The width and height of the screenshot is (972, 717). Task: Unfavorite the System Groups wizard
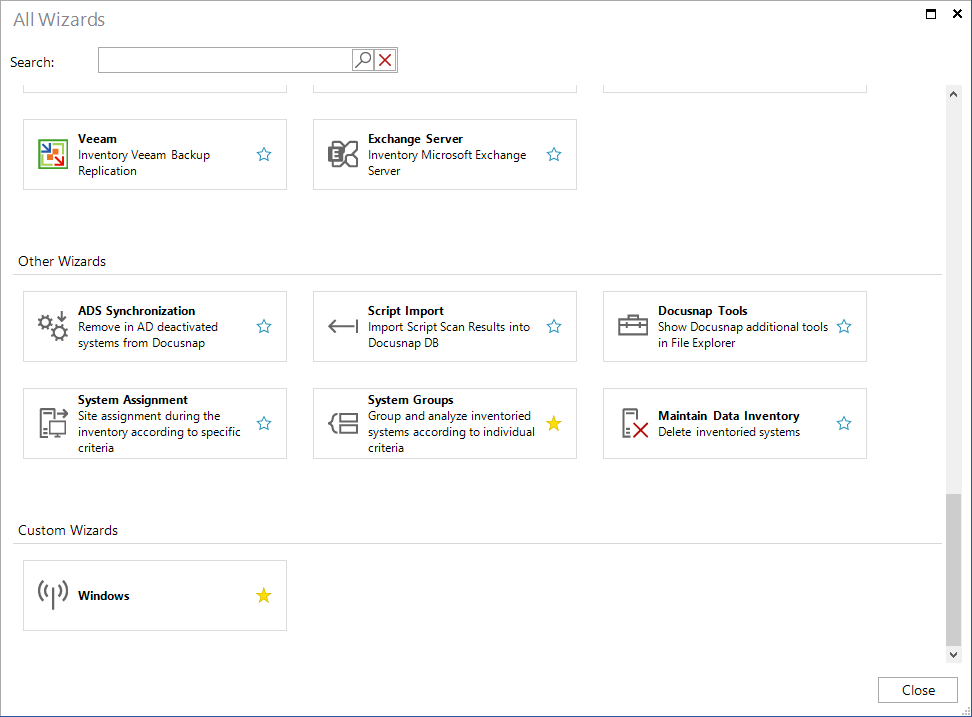(554, 423)
